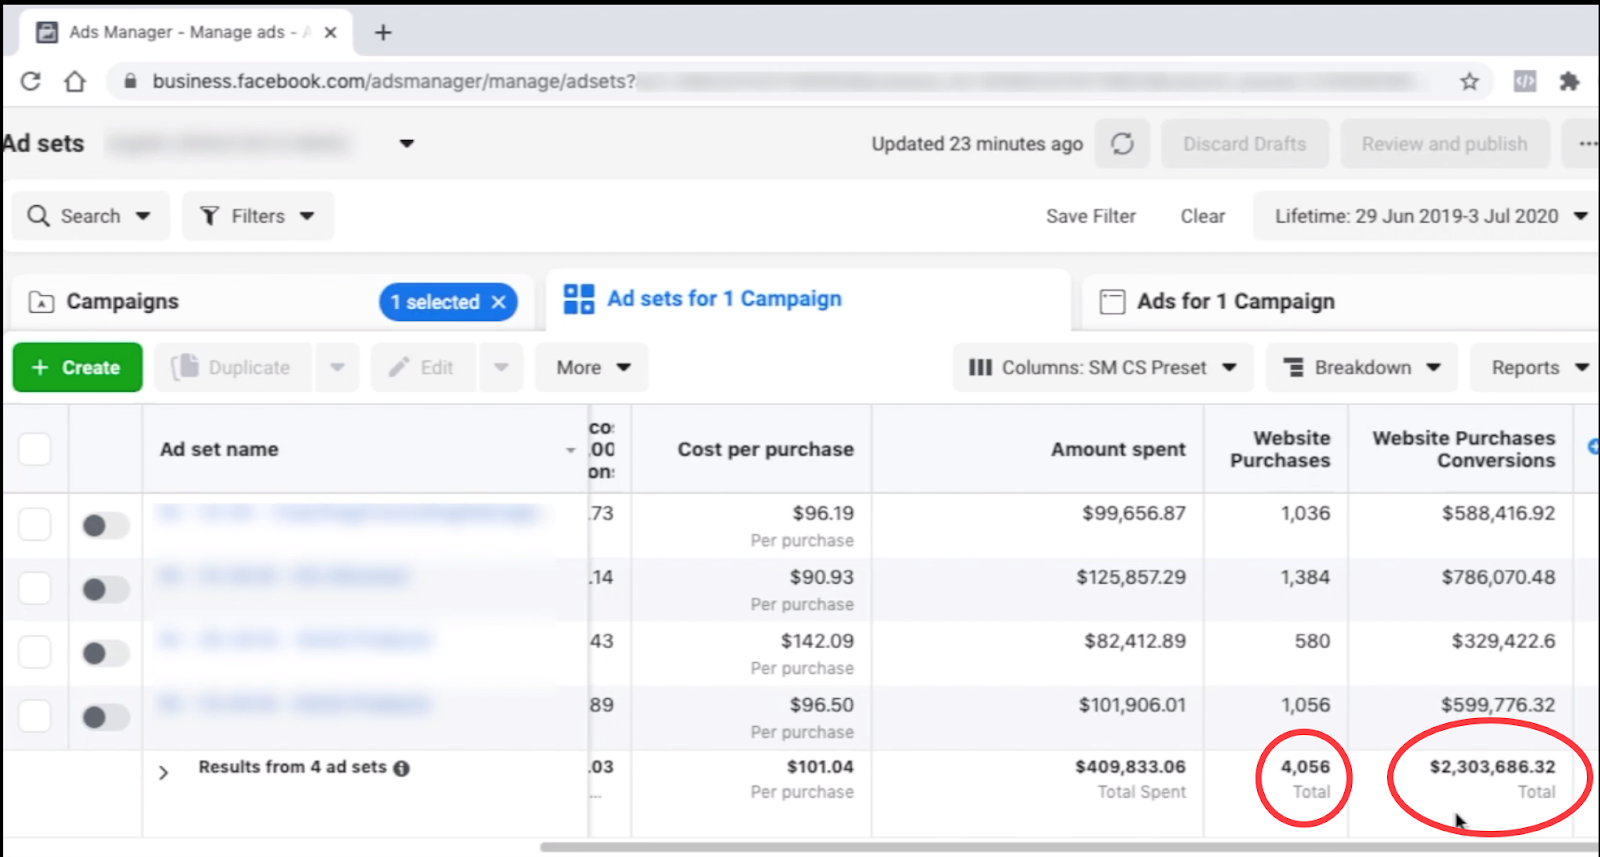Switch to the Campaigns tab
This screenshot has height=857, width=1600.
123,302
